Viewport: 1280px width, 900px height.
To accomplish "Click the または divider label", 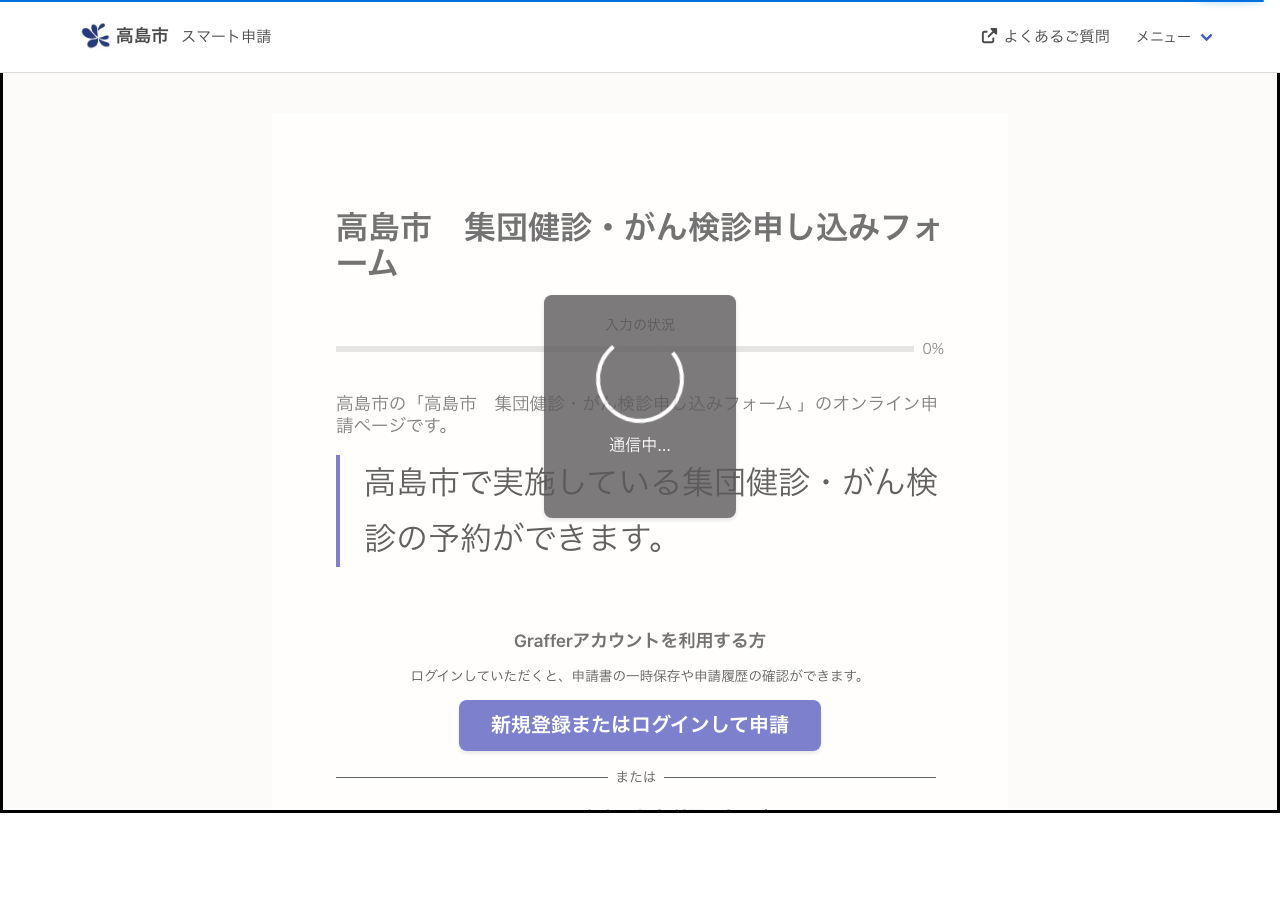I will [636, 777].
